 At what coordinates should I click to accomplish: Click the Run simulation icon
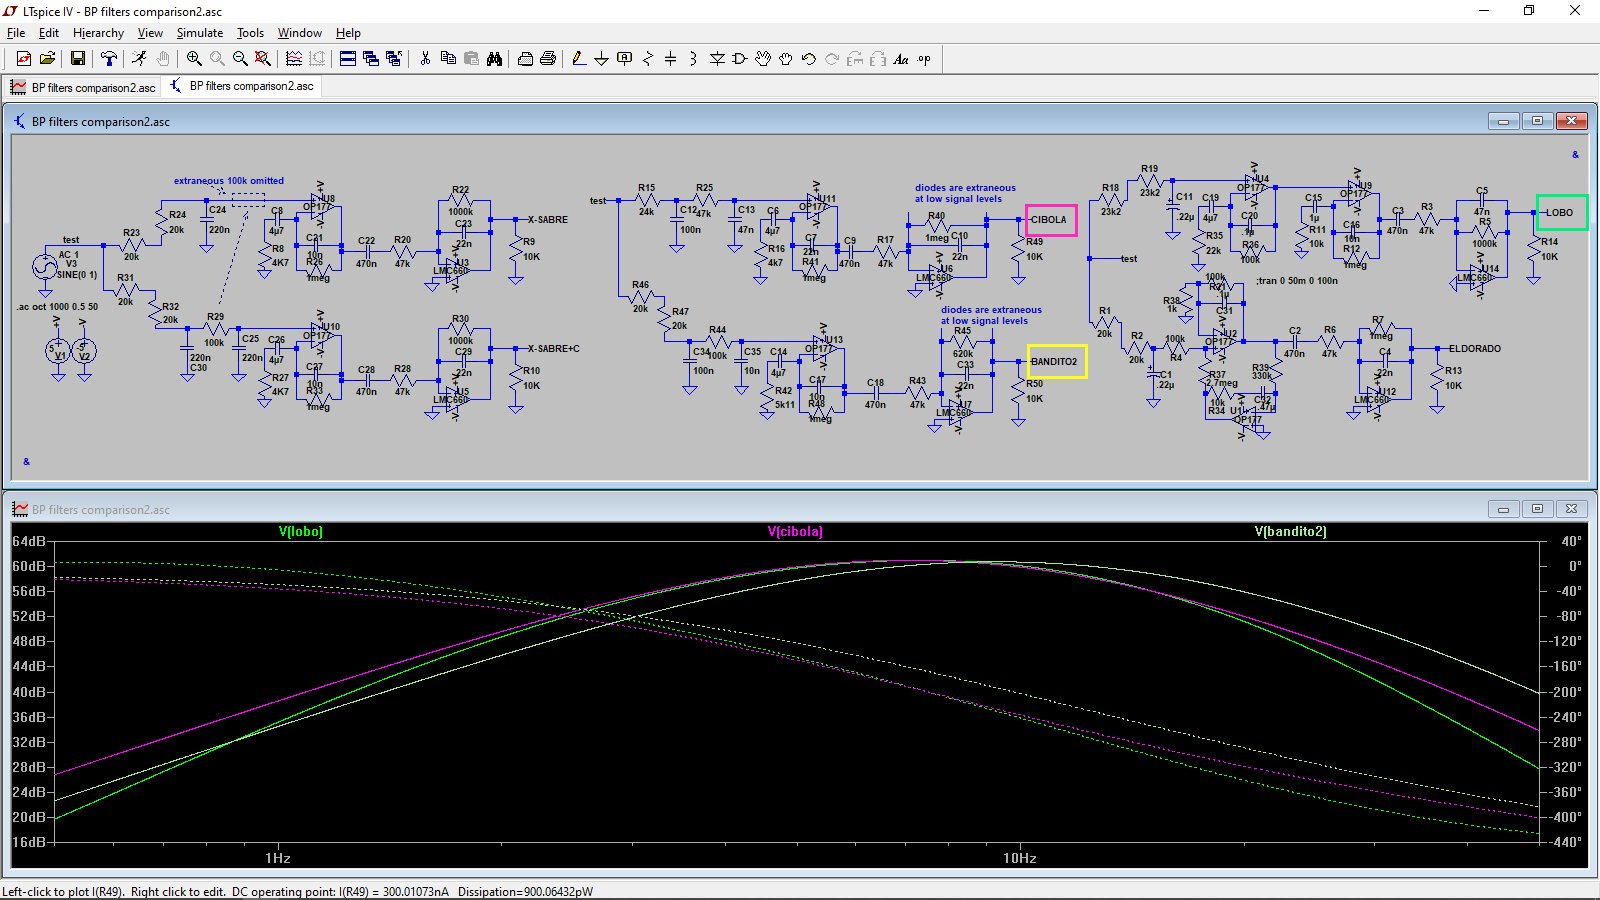tap(139, 59)
